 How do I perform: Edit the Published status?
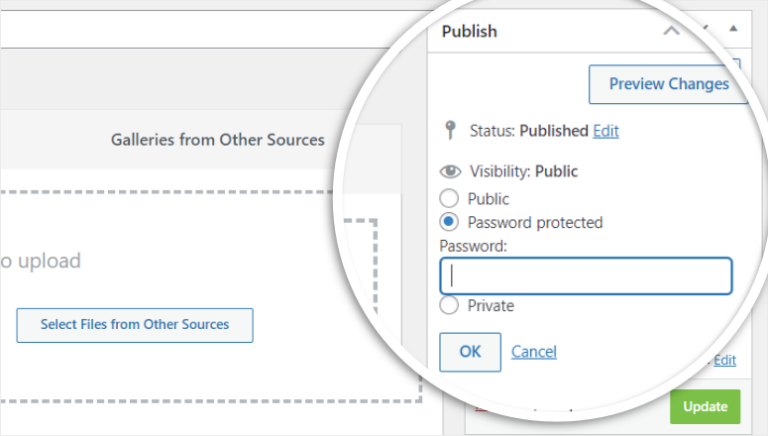tap(606, 131)
